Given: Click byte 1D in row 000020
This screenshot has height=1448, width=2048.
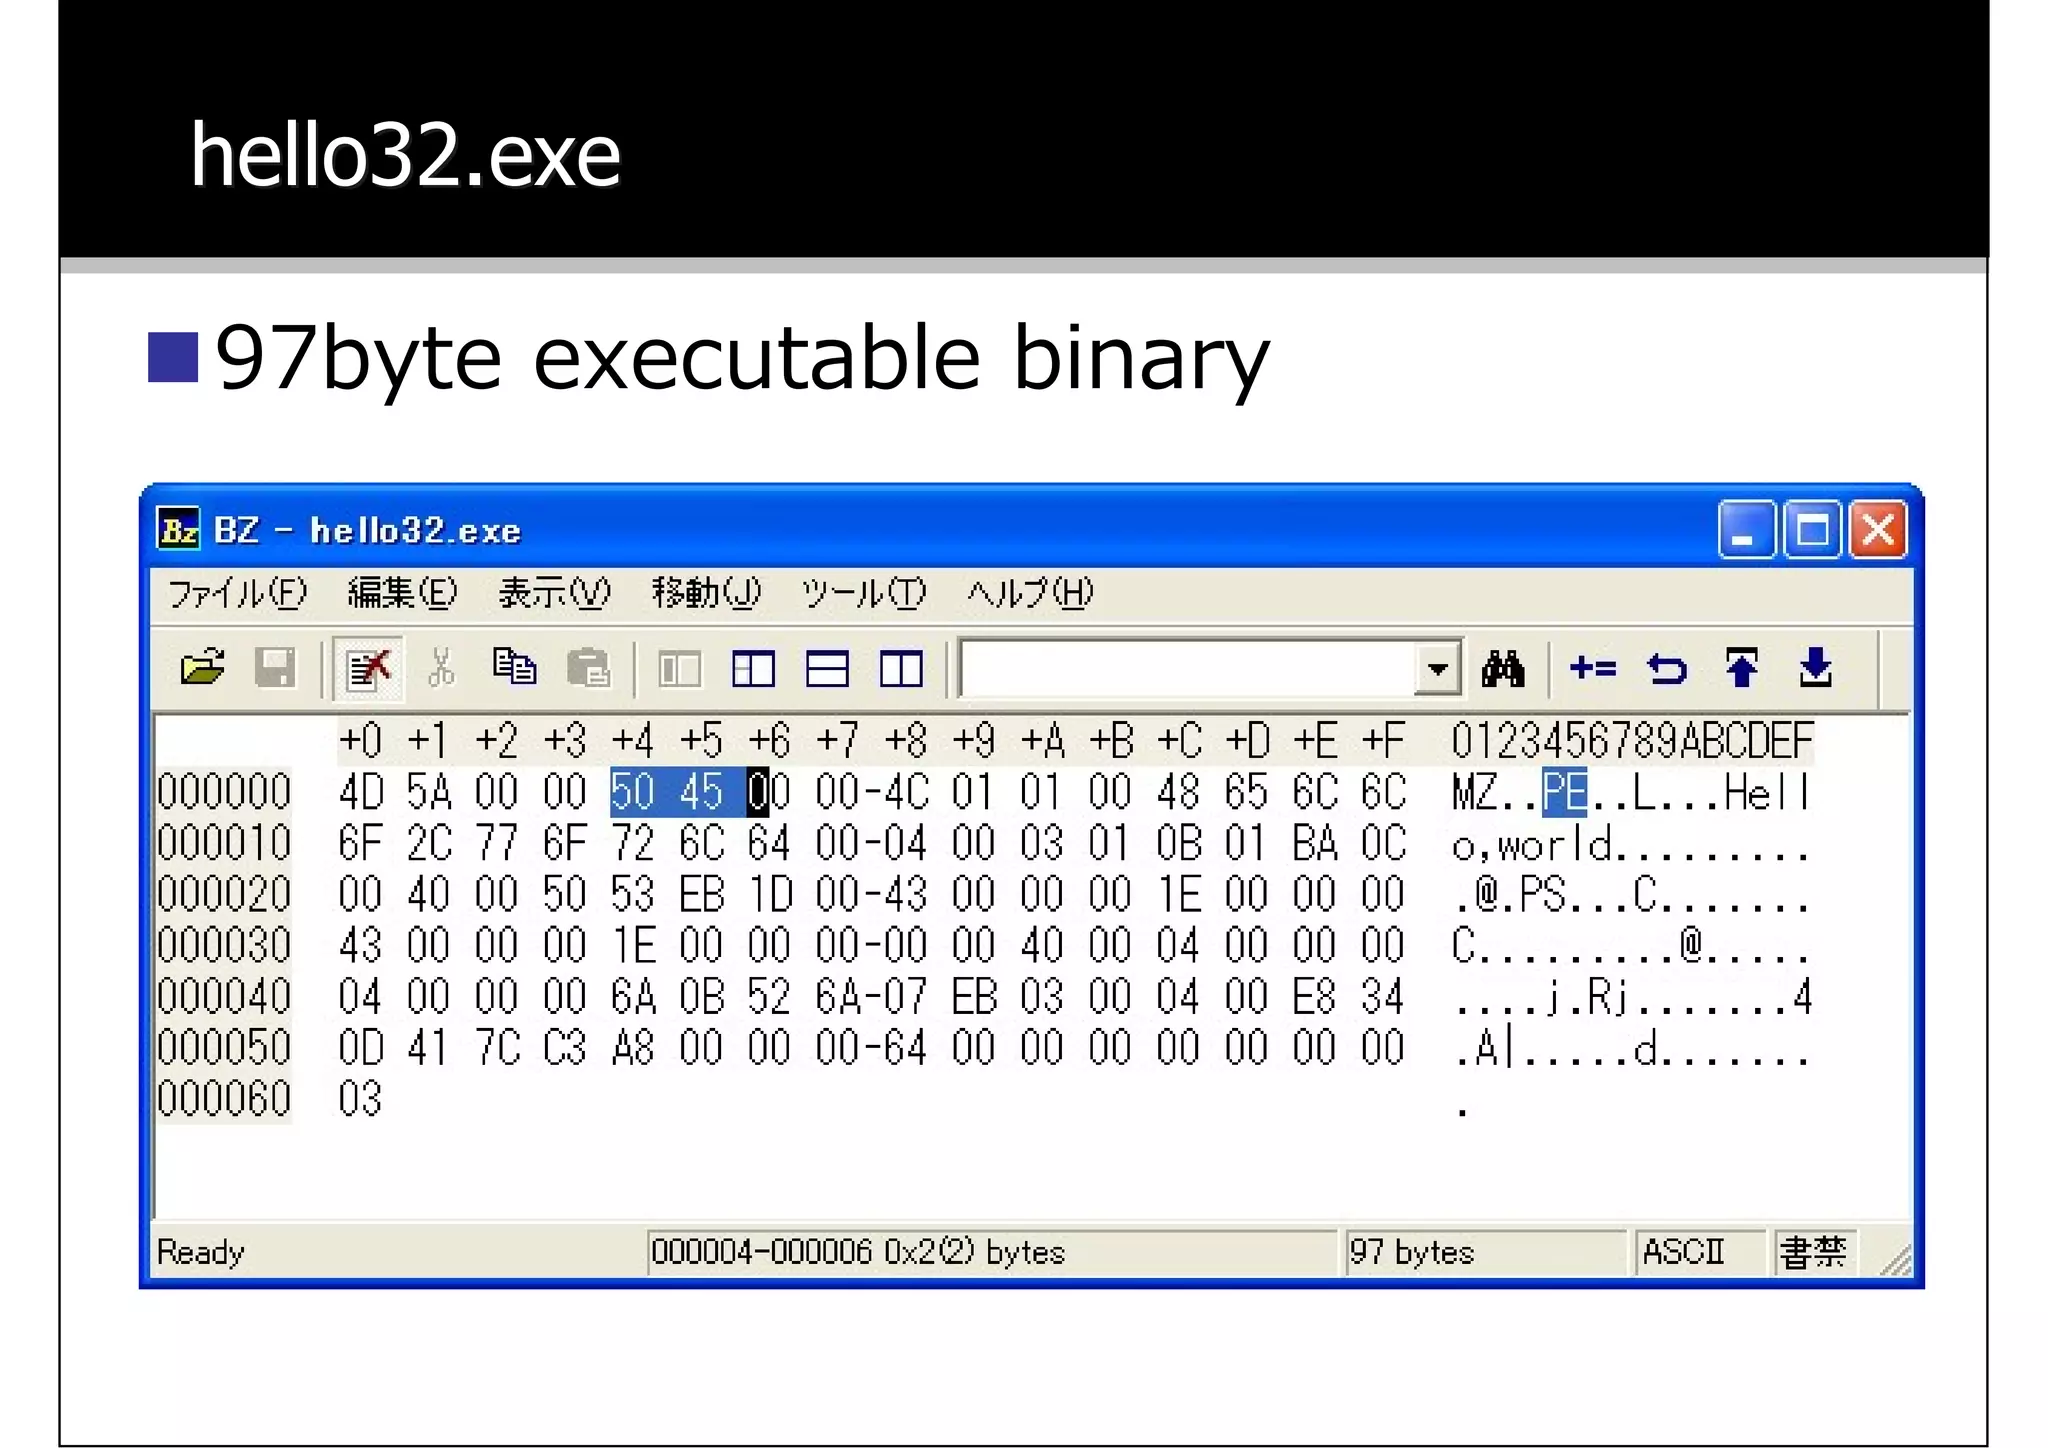Looking at the screenshot, I should (x=769, y=894).
